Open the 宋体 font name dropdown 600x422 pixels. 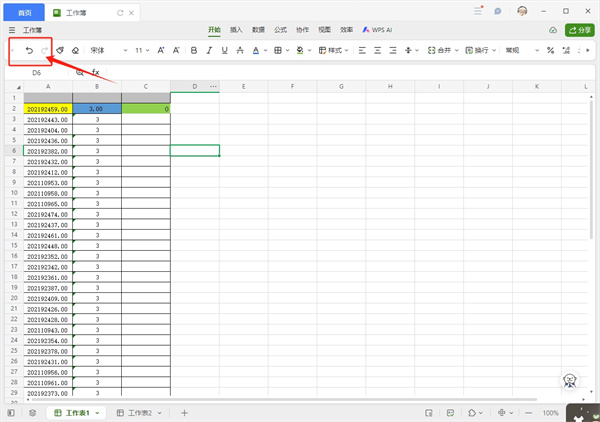[x=109, y=50]
